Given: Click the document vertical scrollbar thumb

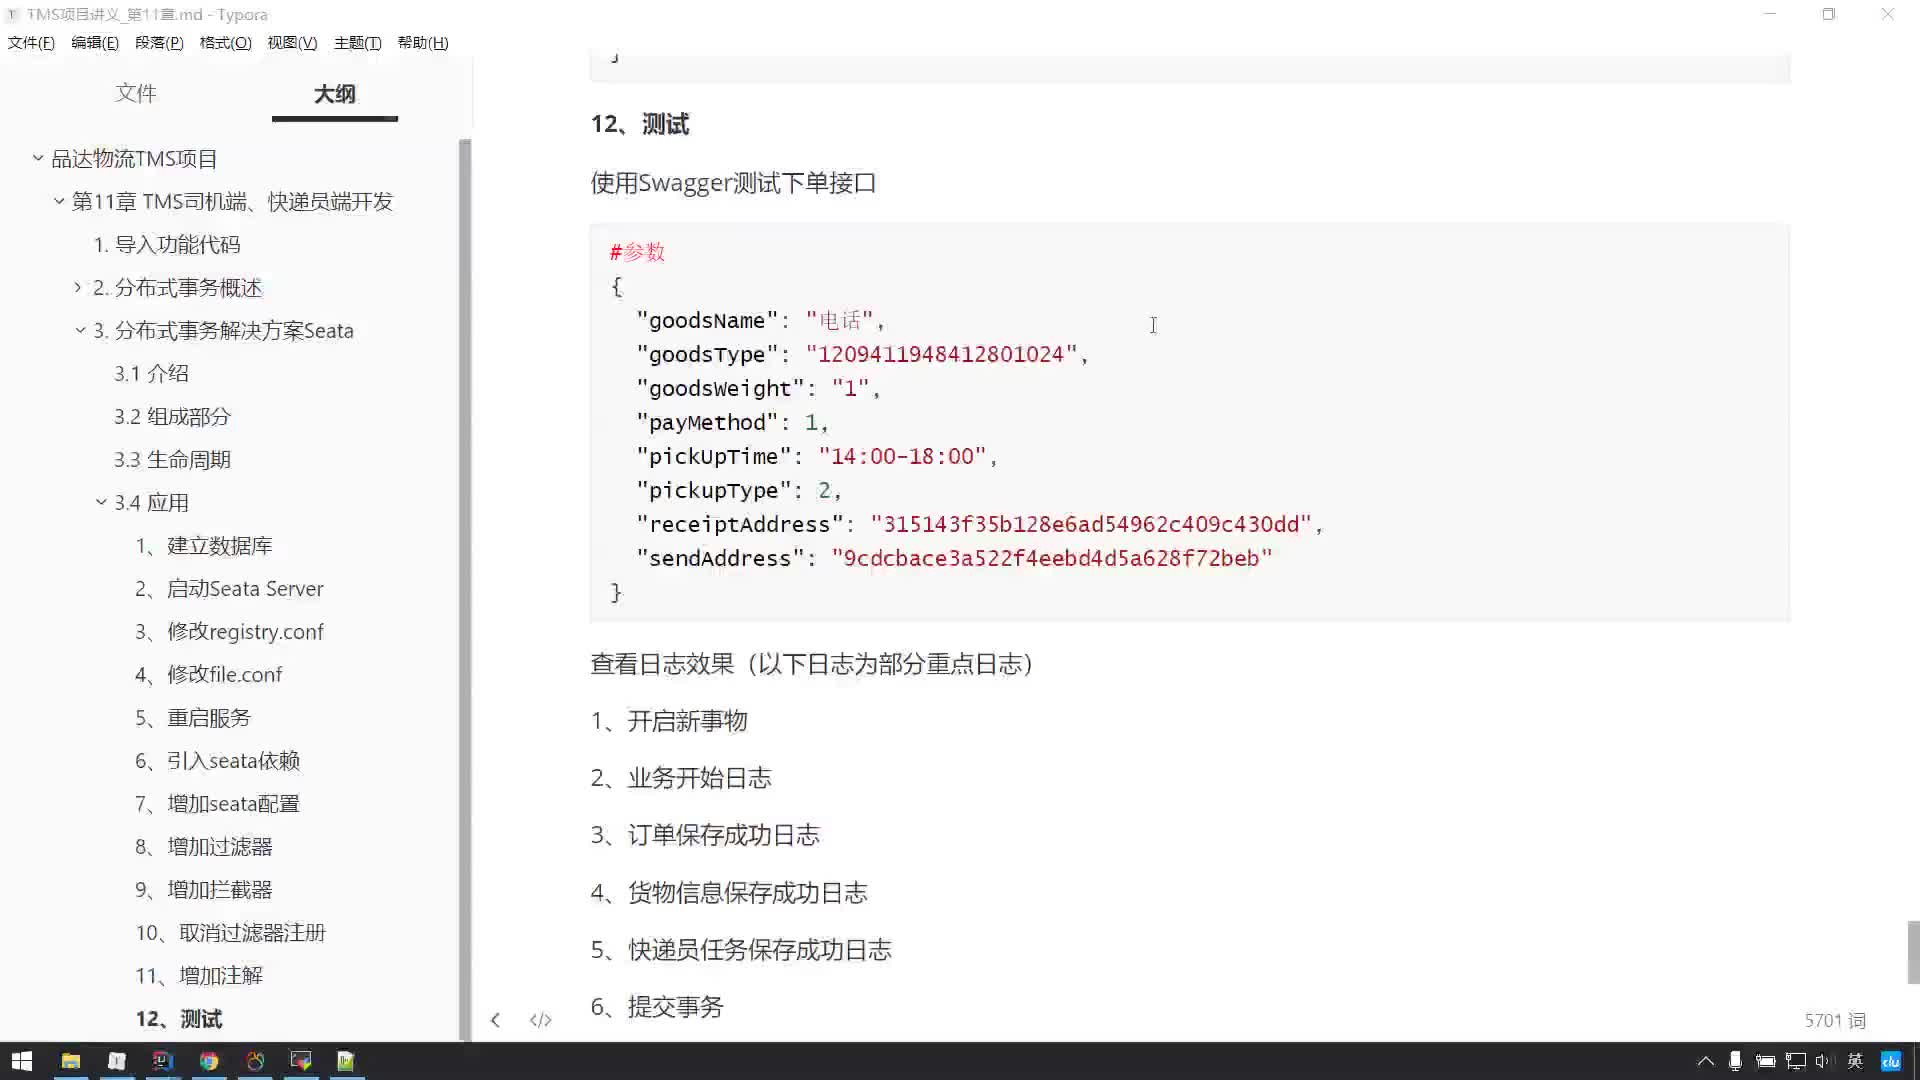Looking at the screenshot, I should point(1913,953).
